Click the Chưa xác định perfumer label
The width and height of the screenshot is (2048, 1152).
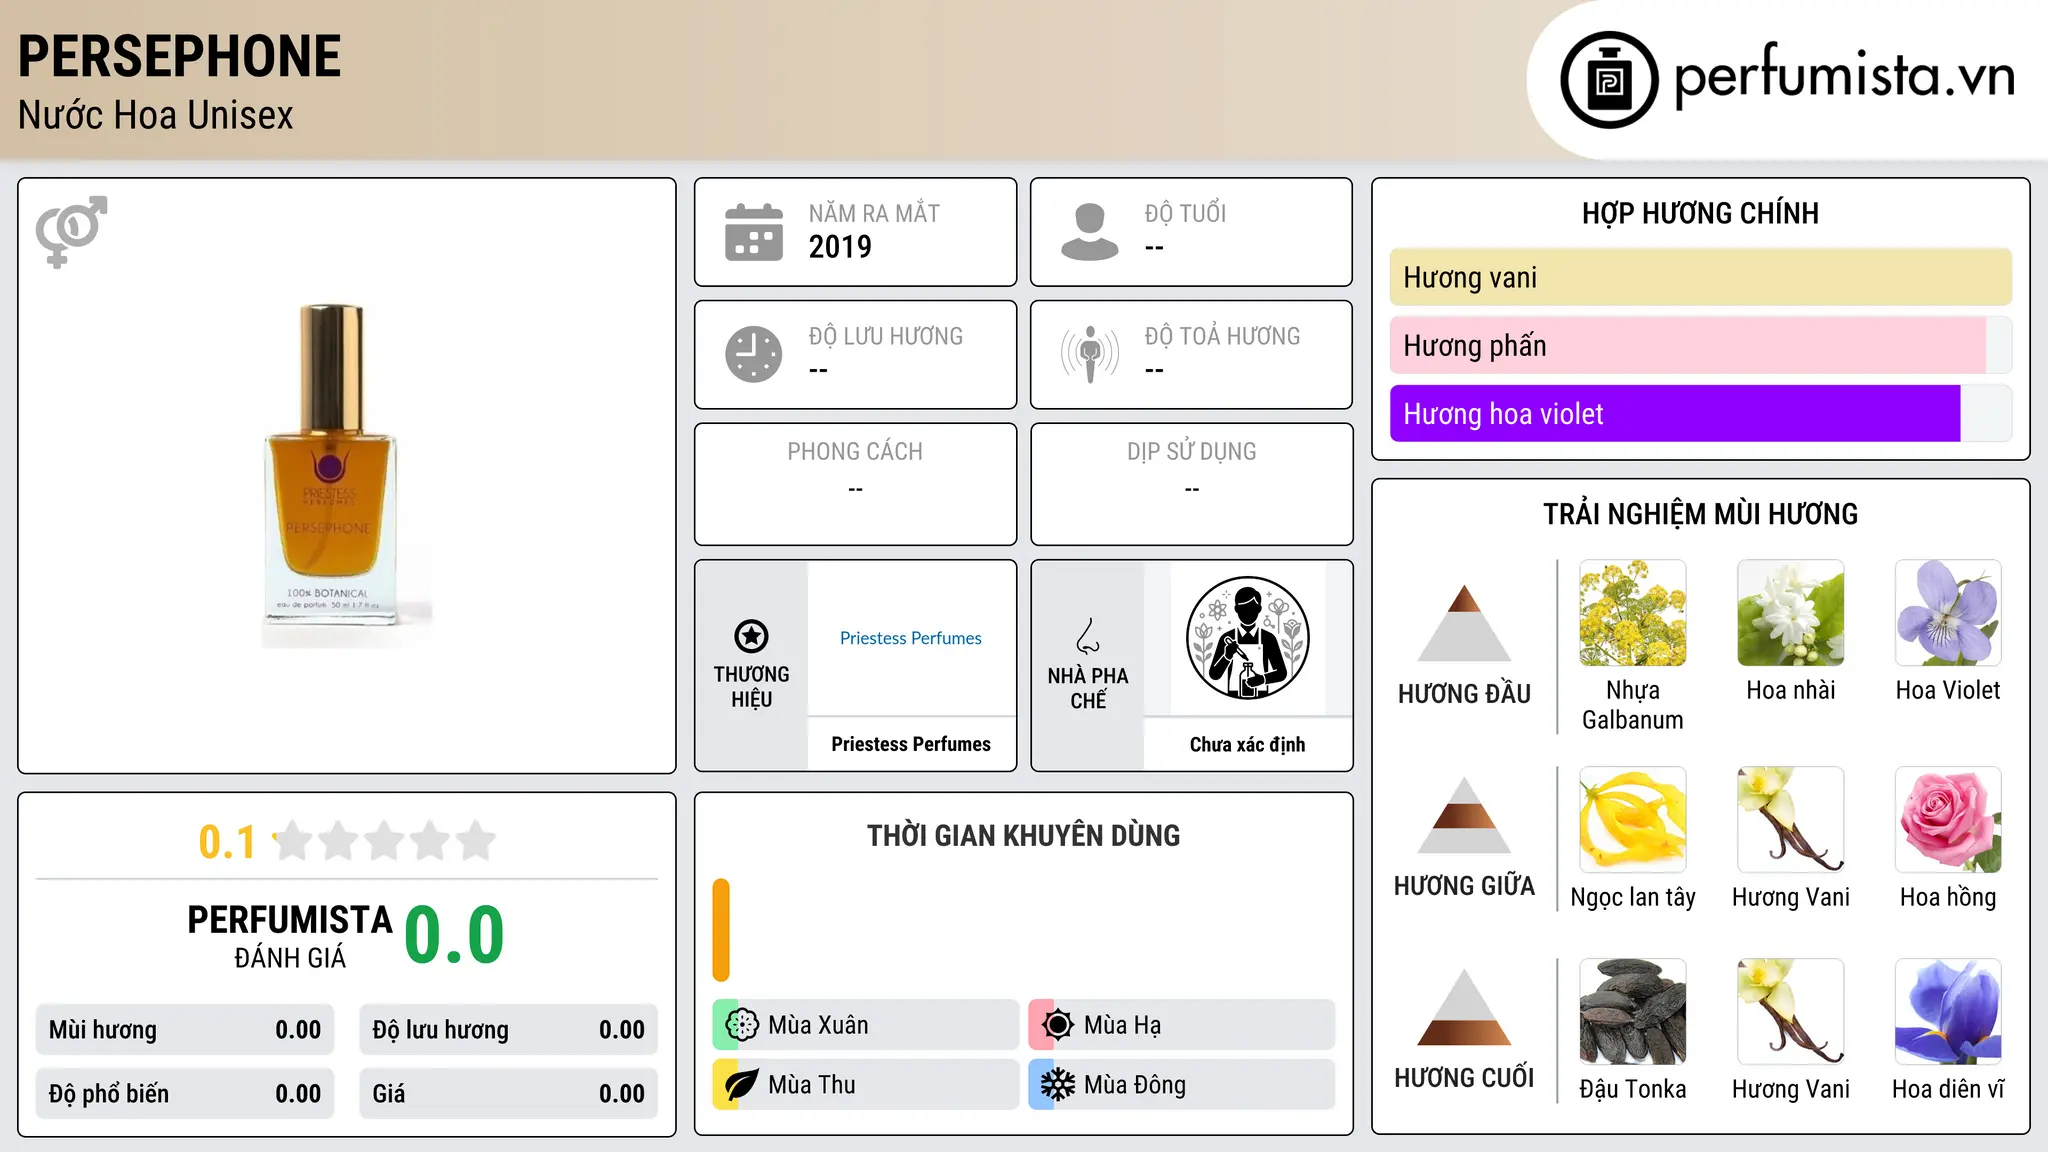click(x=1247, y=744)
